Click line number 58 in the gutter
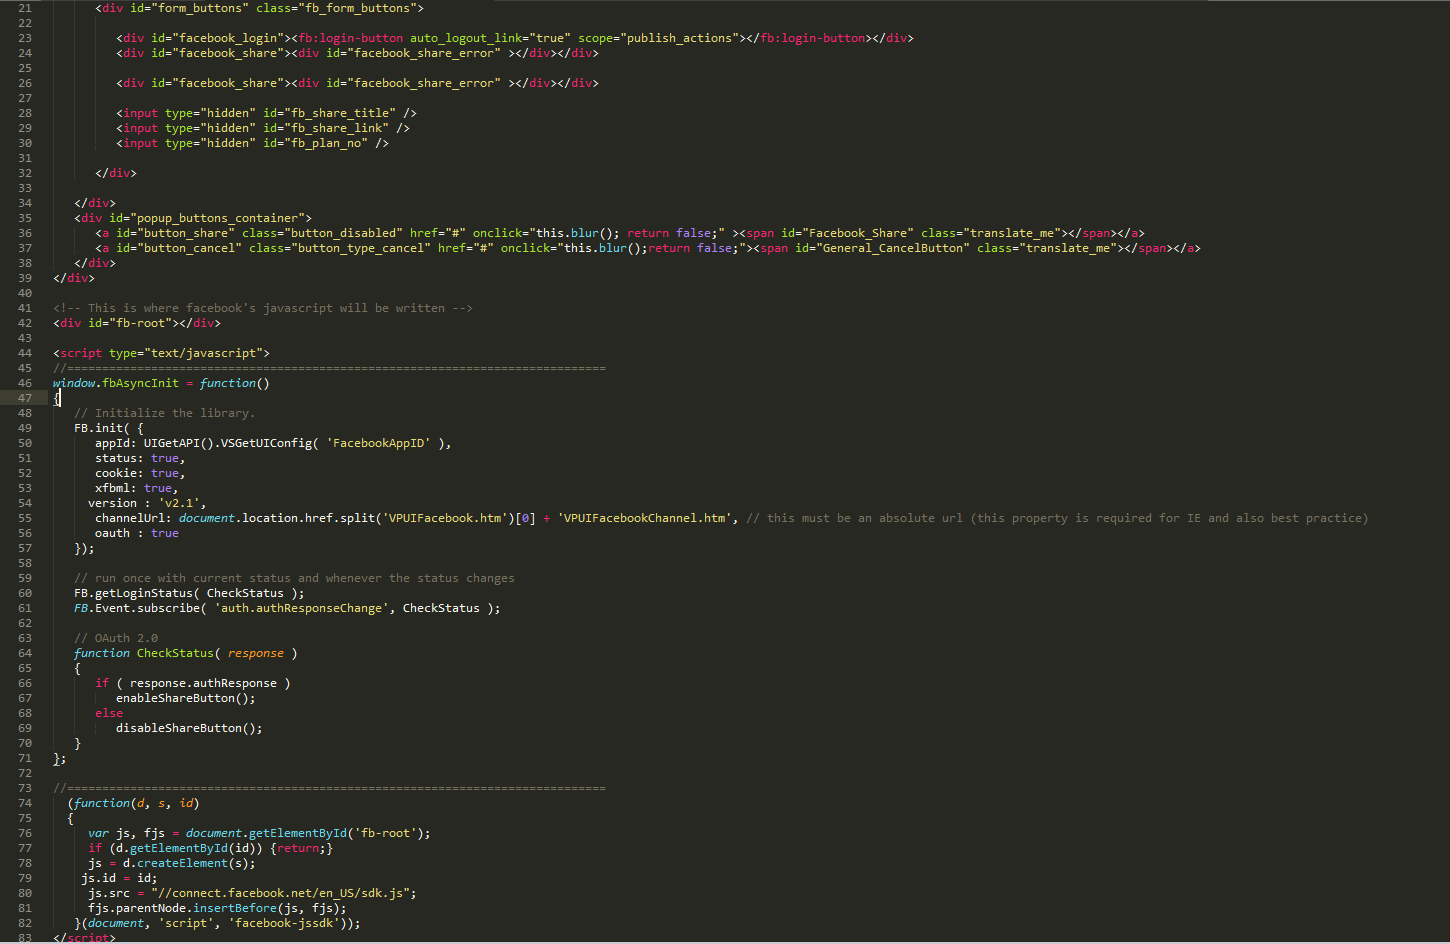The width and height of the screenshot is (1450, 944). (x=25, y=563)
